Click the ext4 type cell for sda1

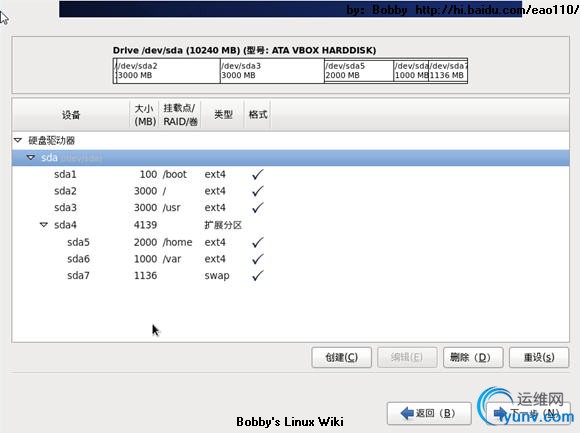(x=215, y=174)
